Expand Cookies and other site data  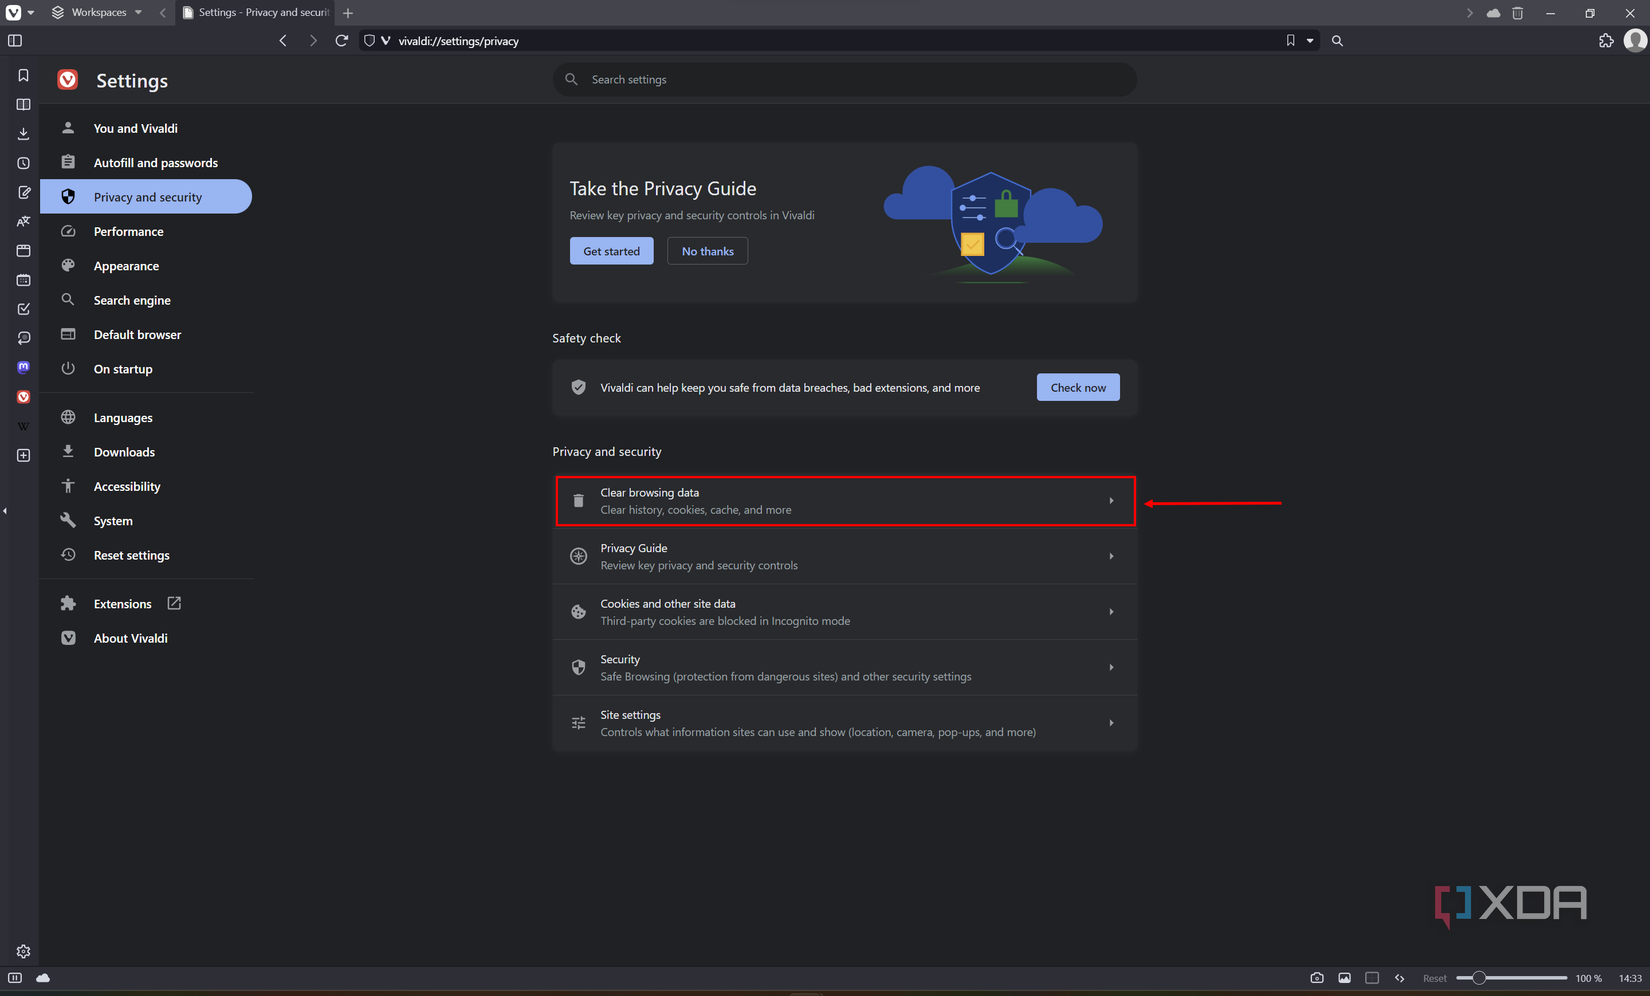pyautogui.click(x=845, y=612)
